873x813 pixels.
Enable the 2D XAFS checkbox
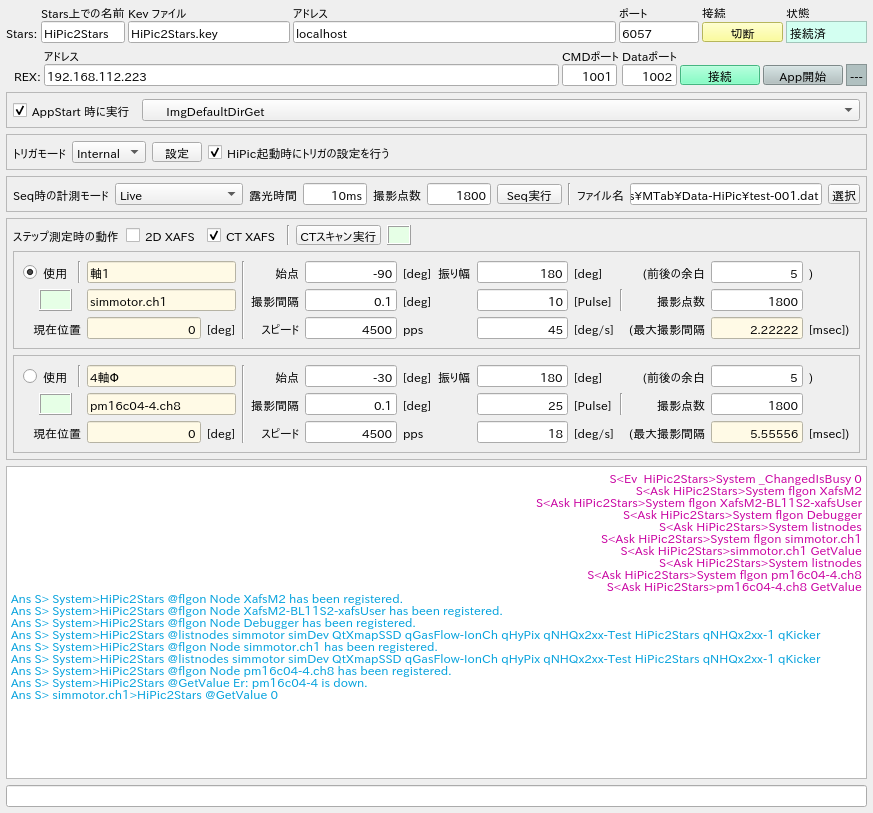pyautogui.click(x=133, y=236)
